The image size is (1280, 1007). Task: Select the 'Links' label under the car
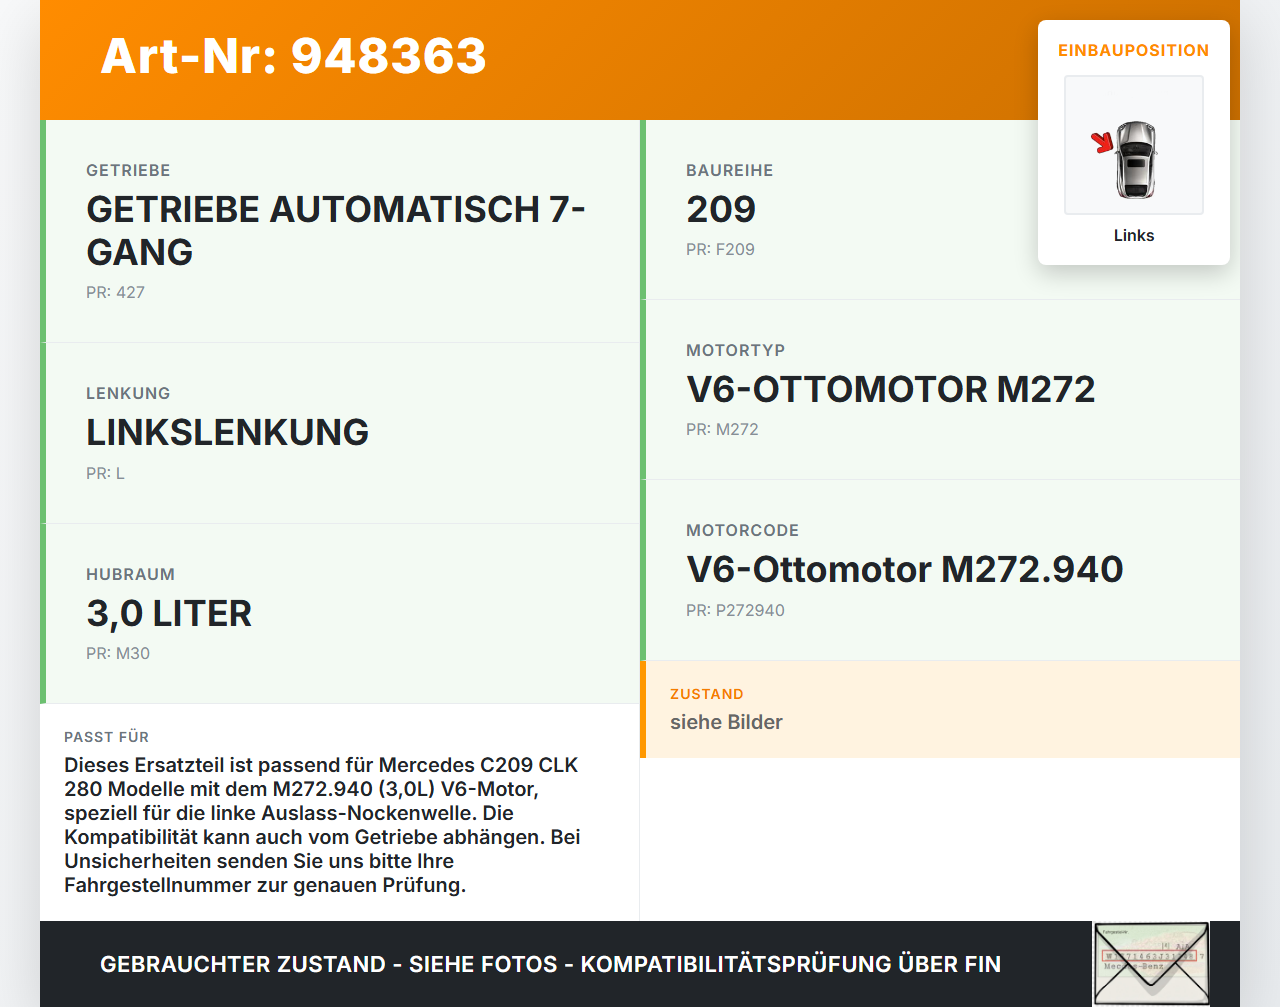click(x=1133, y=235)
